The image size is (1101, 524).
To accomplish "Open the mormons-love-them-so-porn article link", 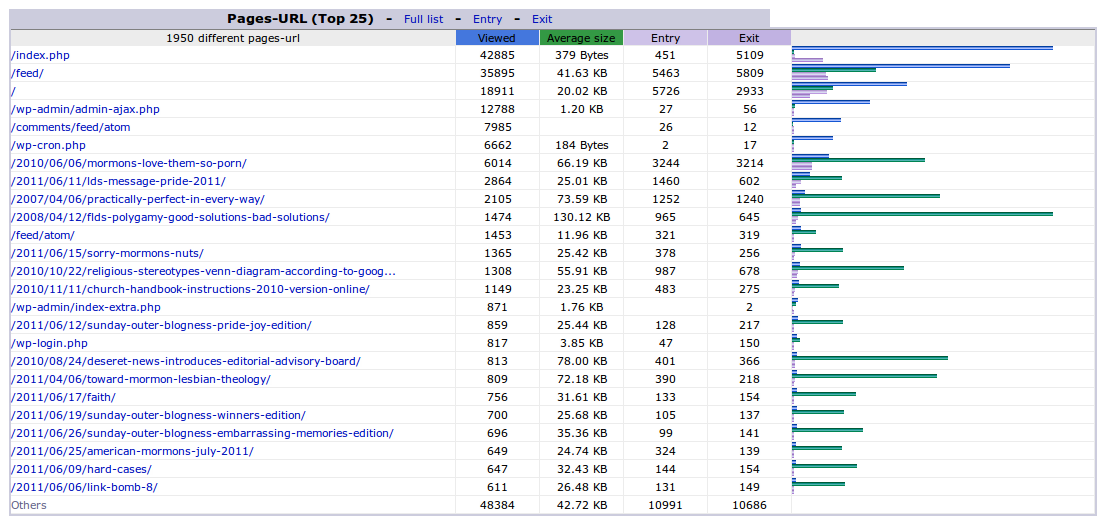I will tap(128, 163).
